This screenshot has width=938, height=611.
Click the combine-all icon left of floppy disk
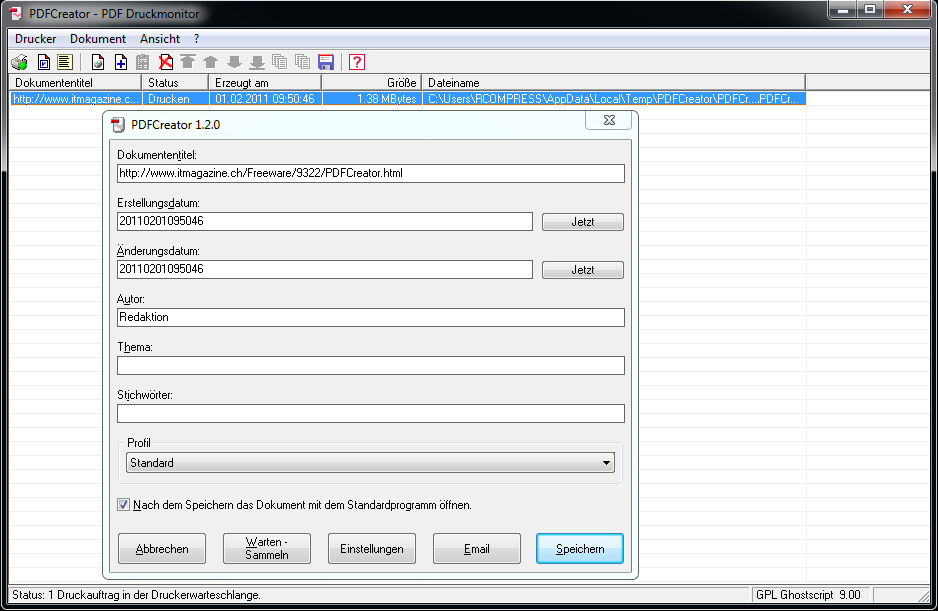coord(303,62)
